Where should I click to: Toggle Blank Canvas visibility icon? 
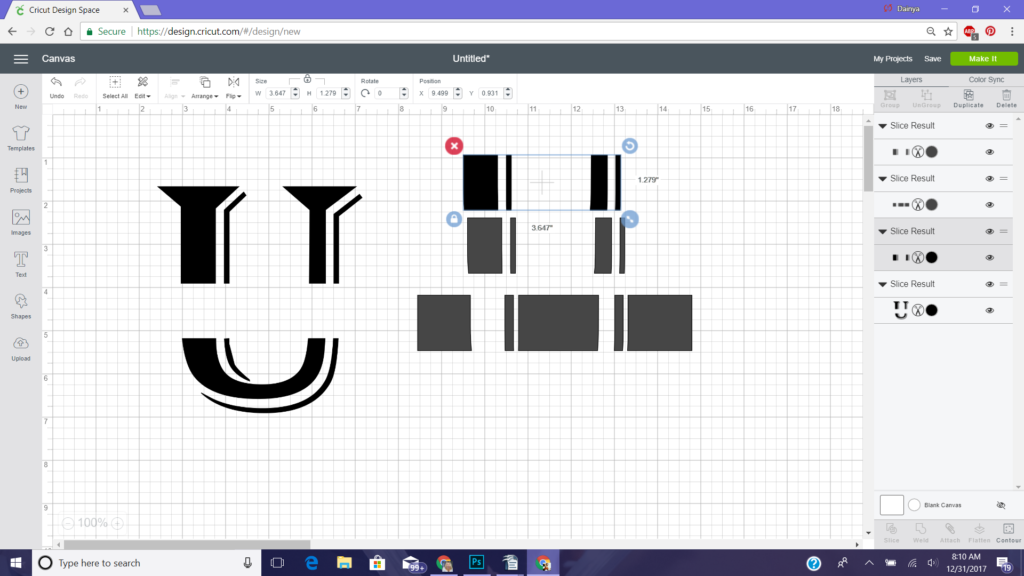click(x=1001, y=505)
